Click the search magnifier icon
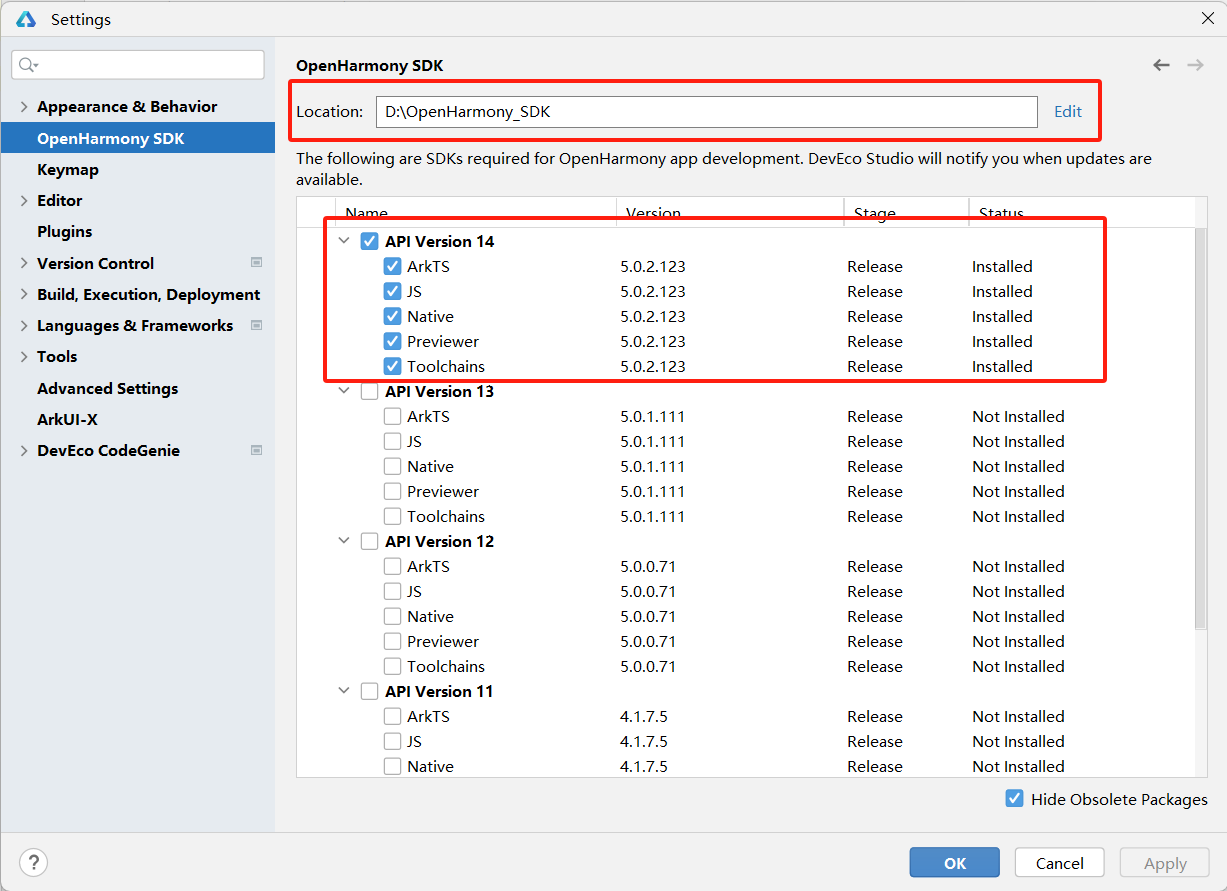This screenshot has height=891, width=1227. point(28,65)
